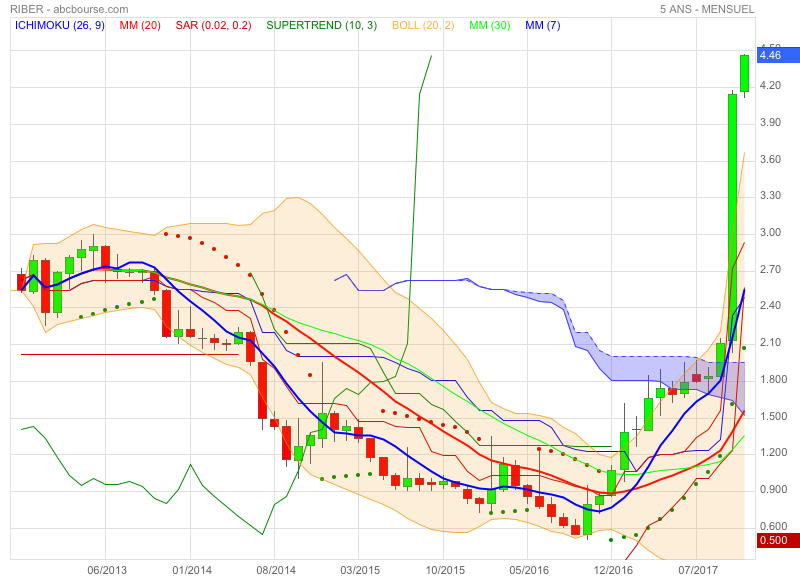Click the 3.00 price axis label

770,232
